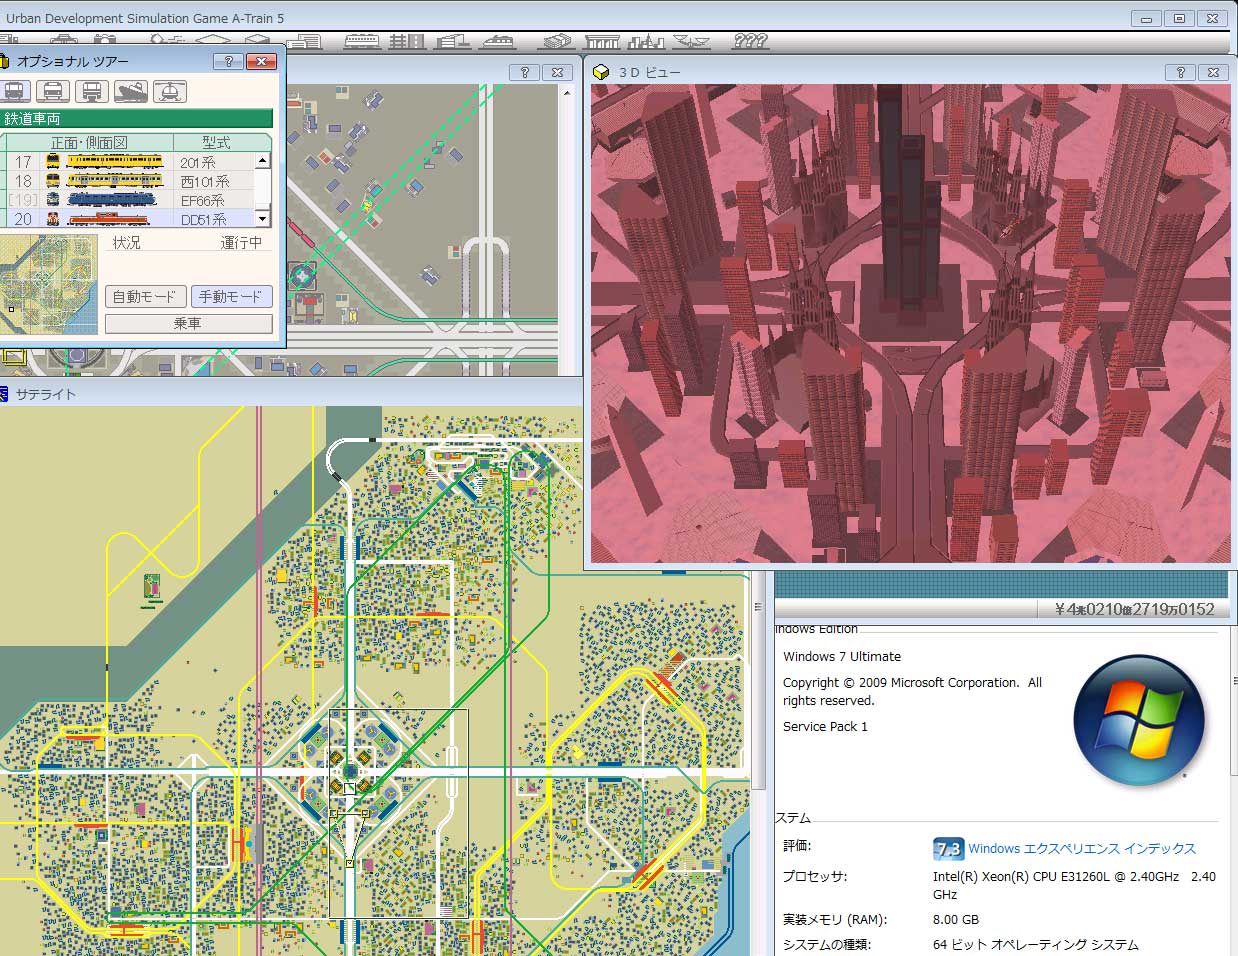Click the ??? help icon in main toolbar

tap(749, 41)
